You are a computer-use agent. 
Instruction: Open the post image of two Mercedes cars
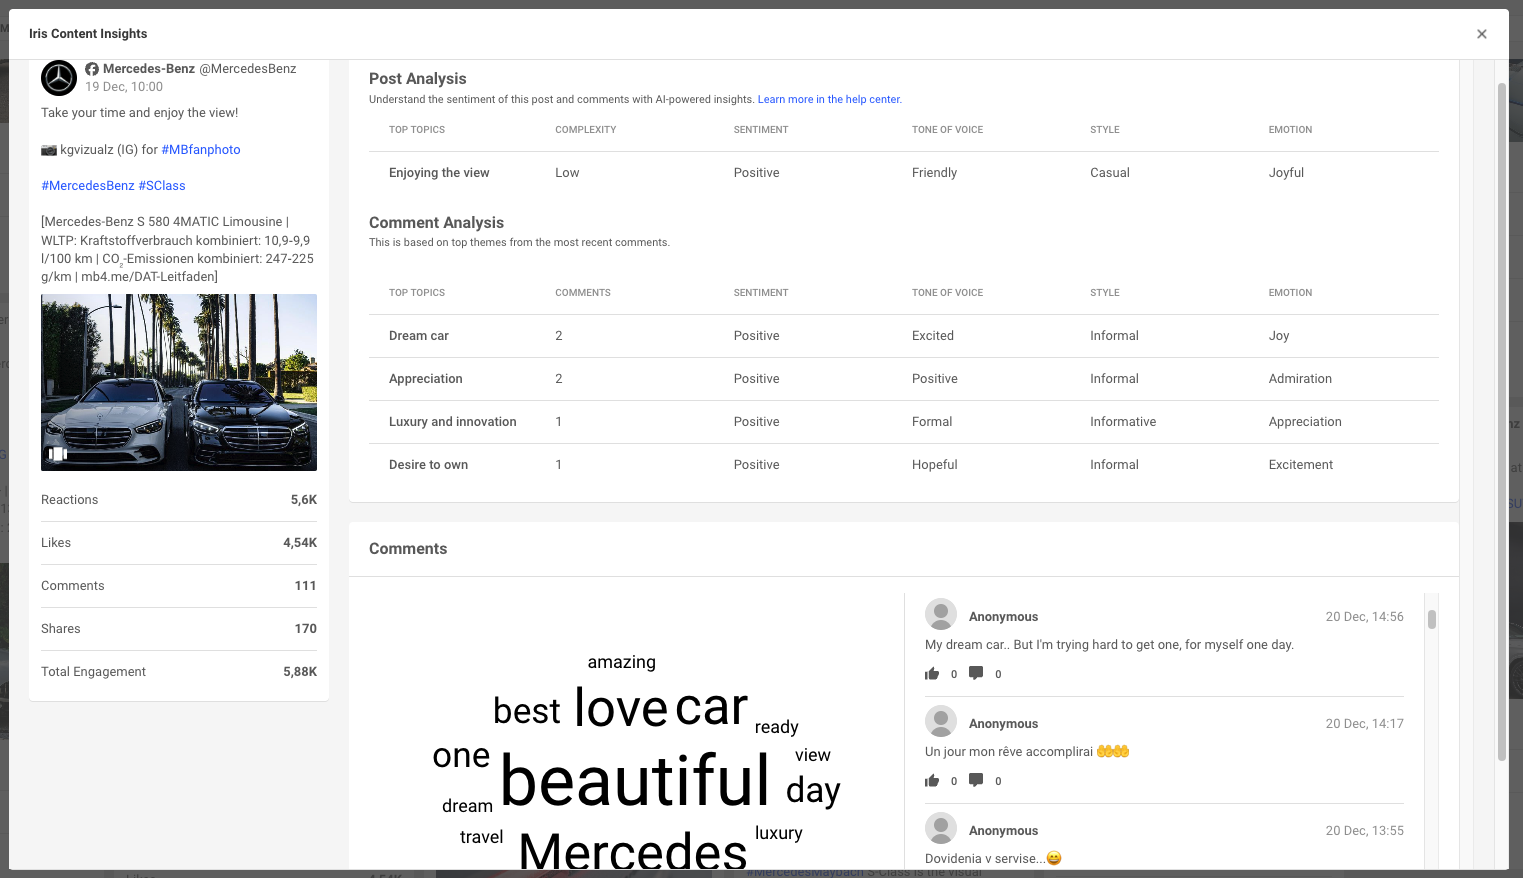(x=179, y=382)
